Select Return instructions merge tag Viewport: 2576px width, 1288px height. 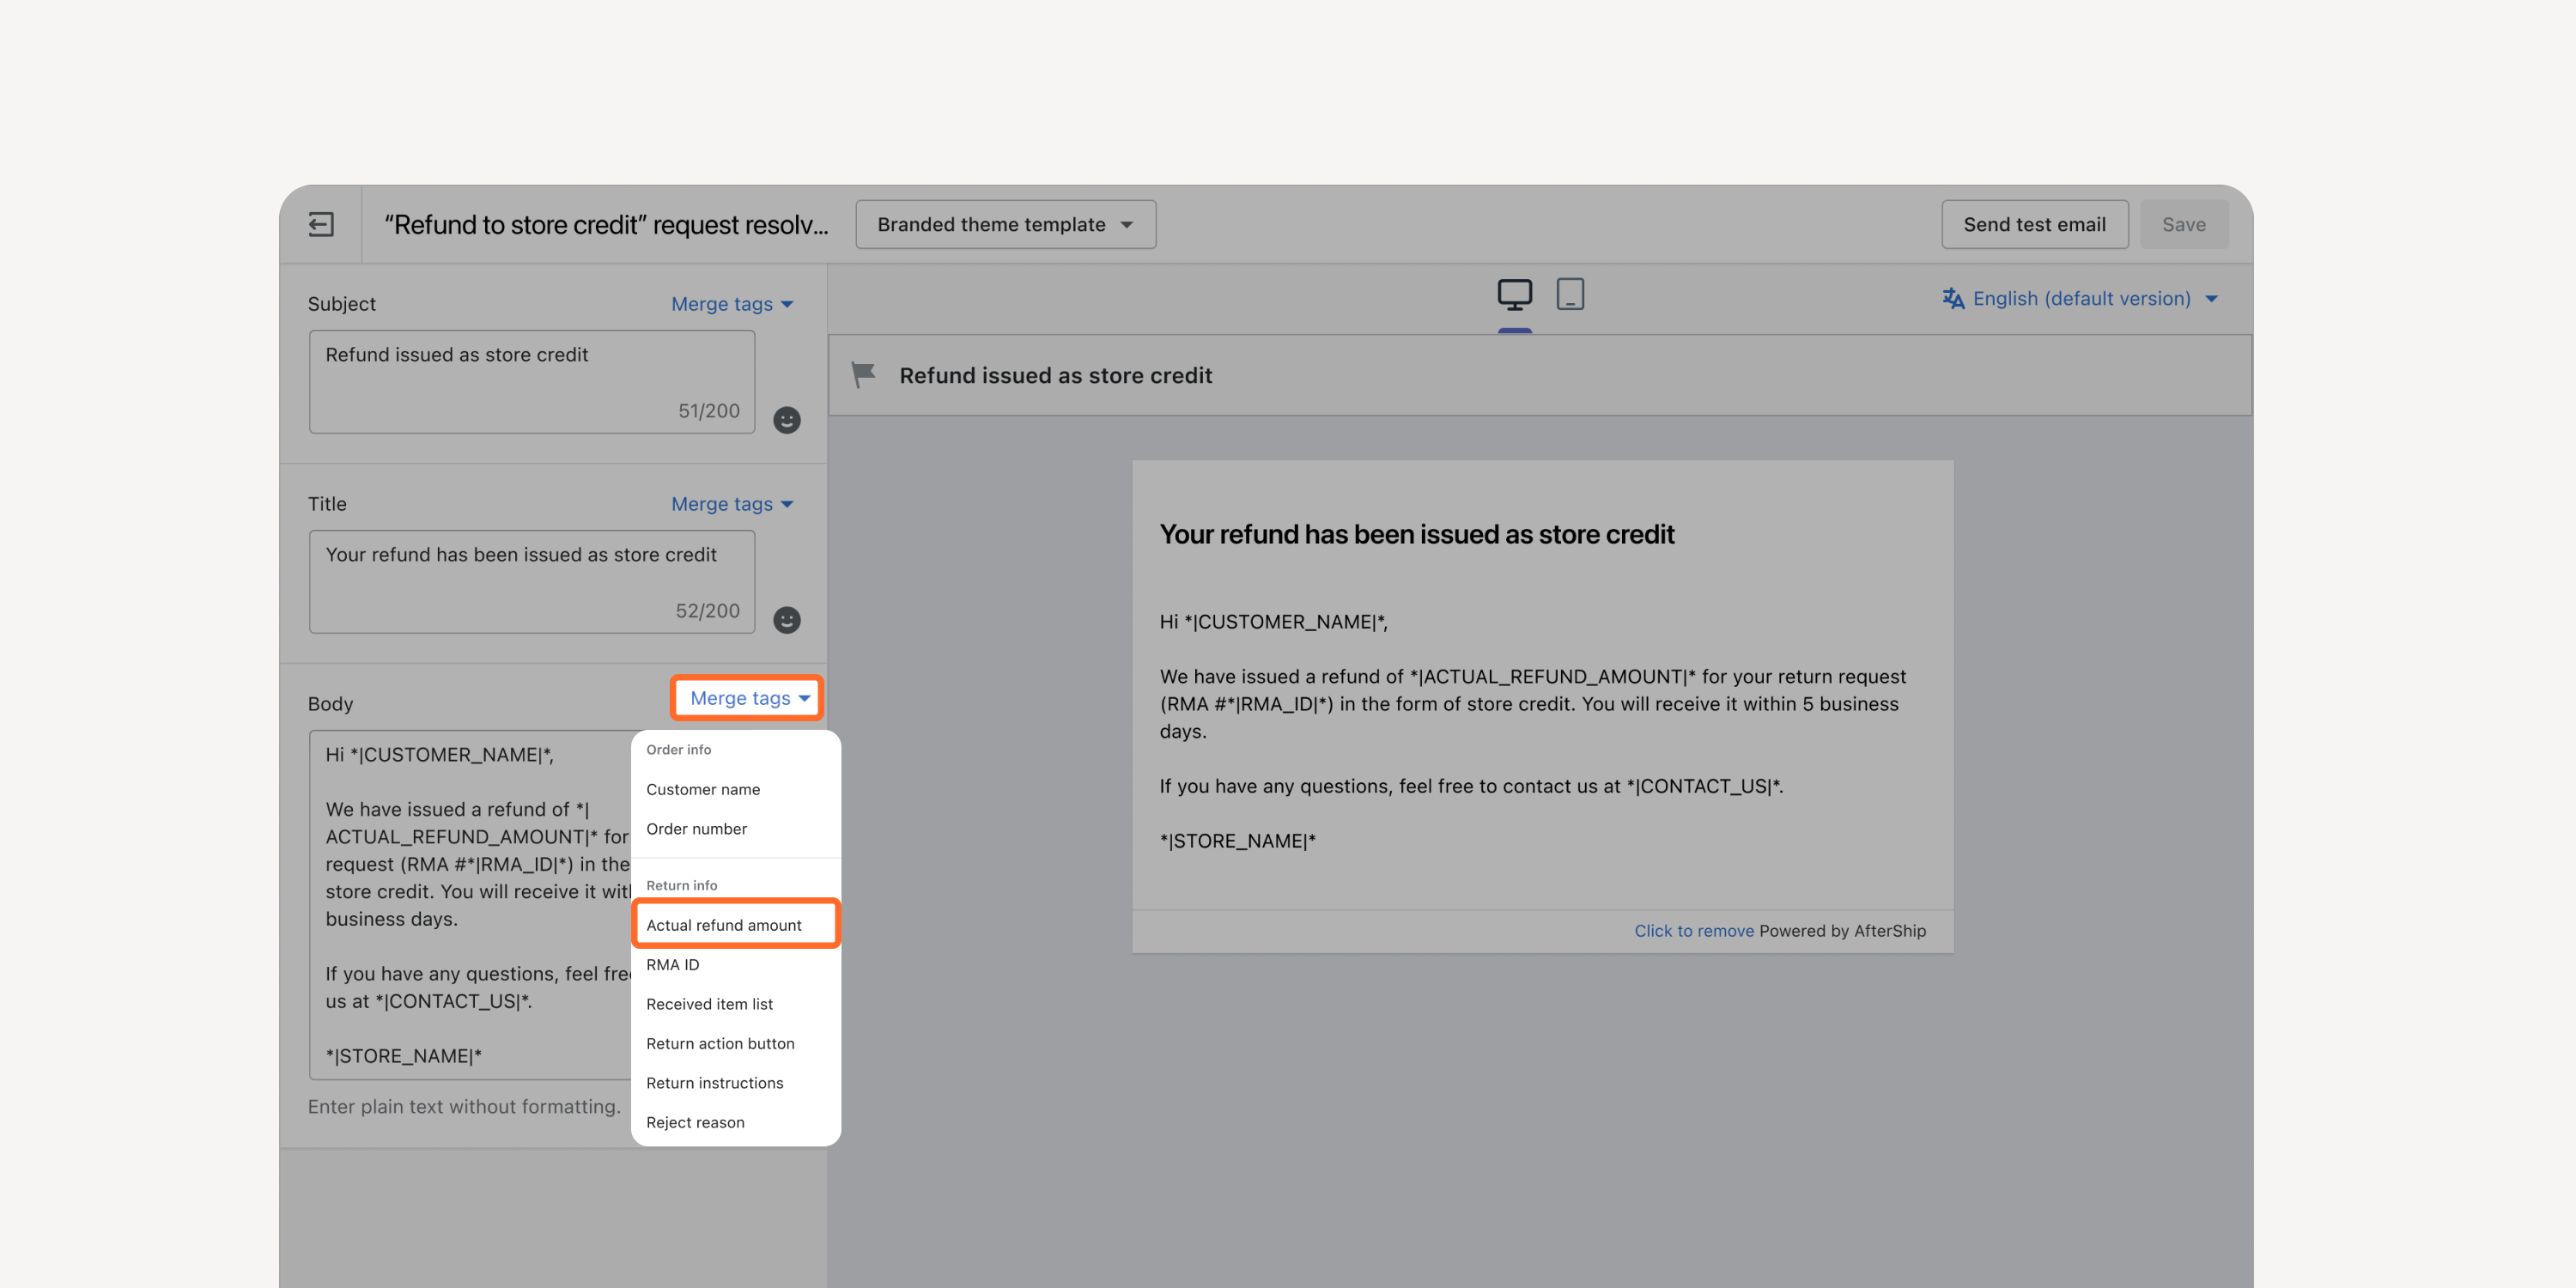pos(735,1083)
